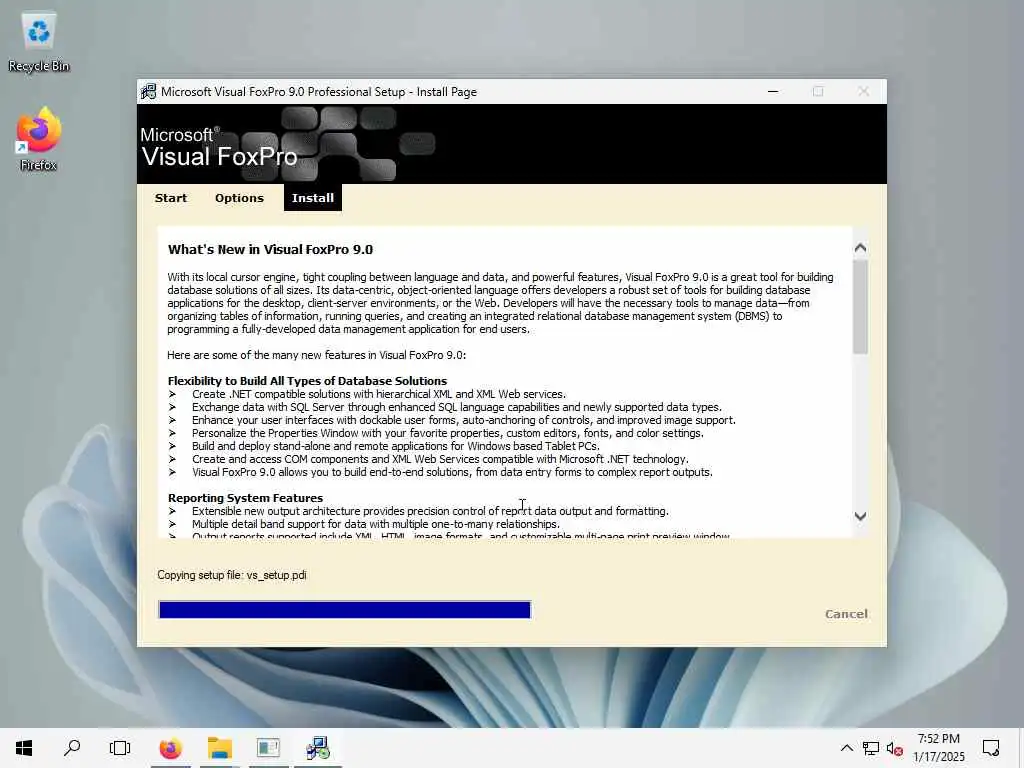Click the scroll-up arrow of What's New pane

tap(860, 248)
